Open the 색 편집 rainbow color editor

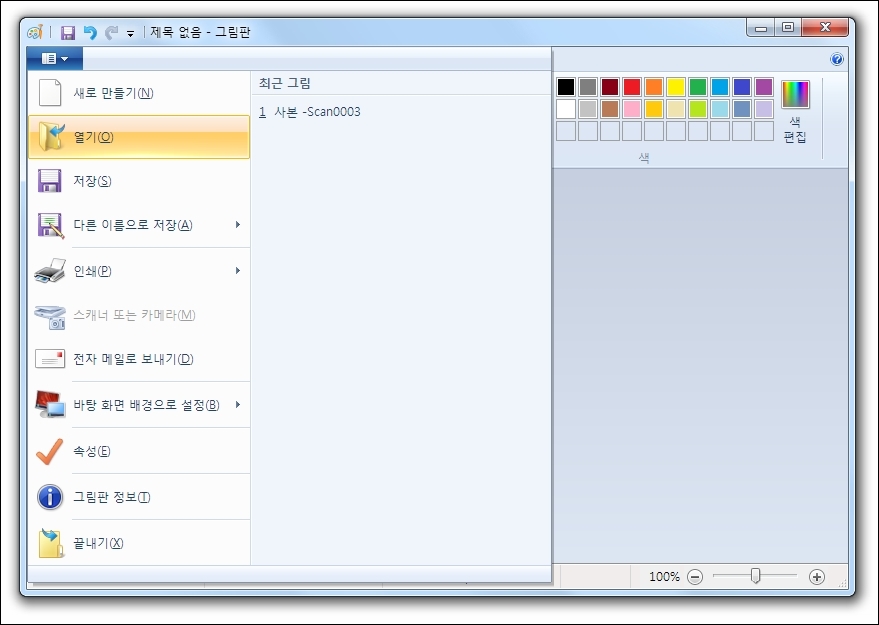click(x=795, y=111)
